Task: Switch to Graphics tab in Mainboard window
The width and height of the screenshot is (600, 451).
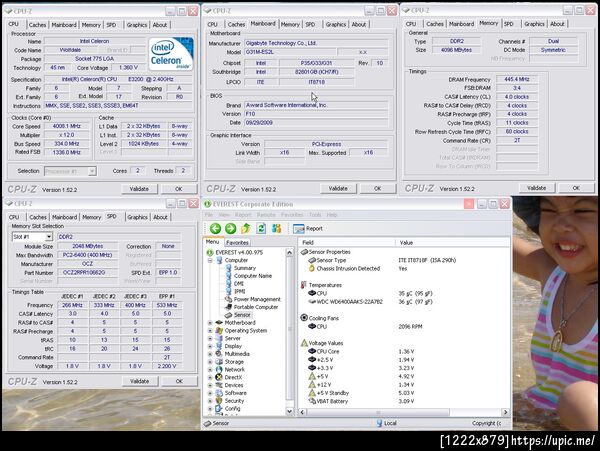Action: (x=336, y=24)
